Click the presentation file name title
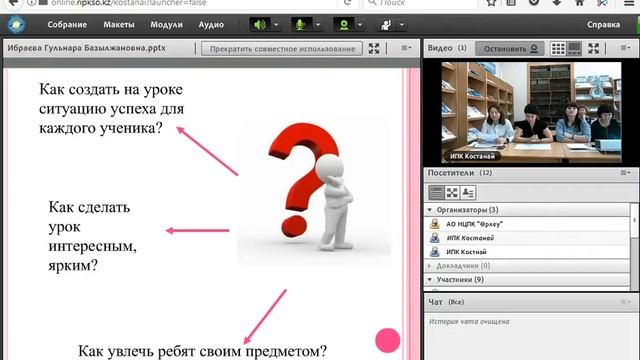640x360 pixels. click(87, 48)
